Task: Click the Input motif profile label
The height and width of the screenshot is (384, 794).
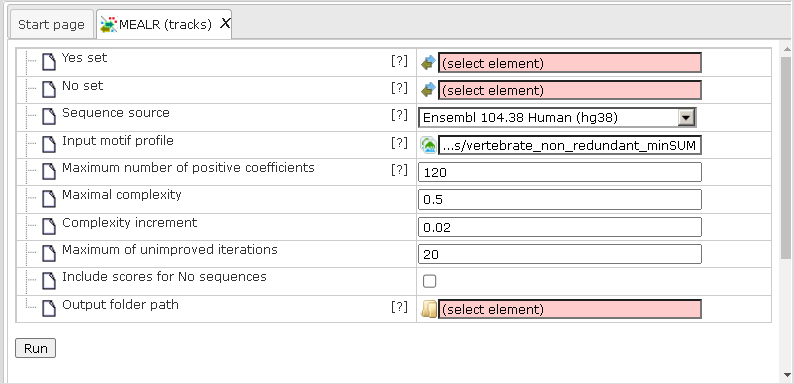Action: click(x=117, y=141)
